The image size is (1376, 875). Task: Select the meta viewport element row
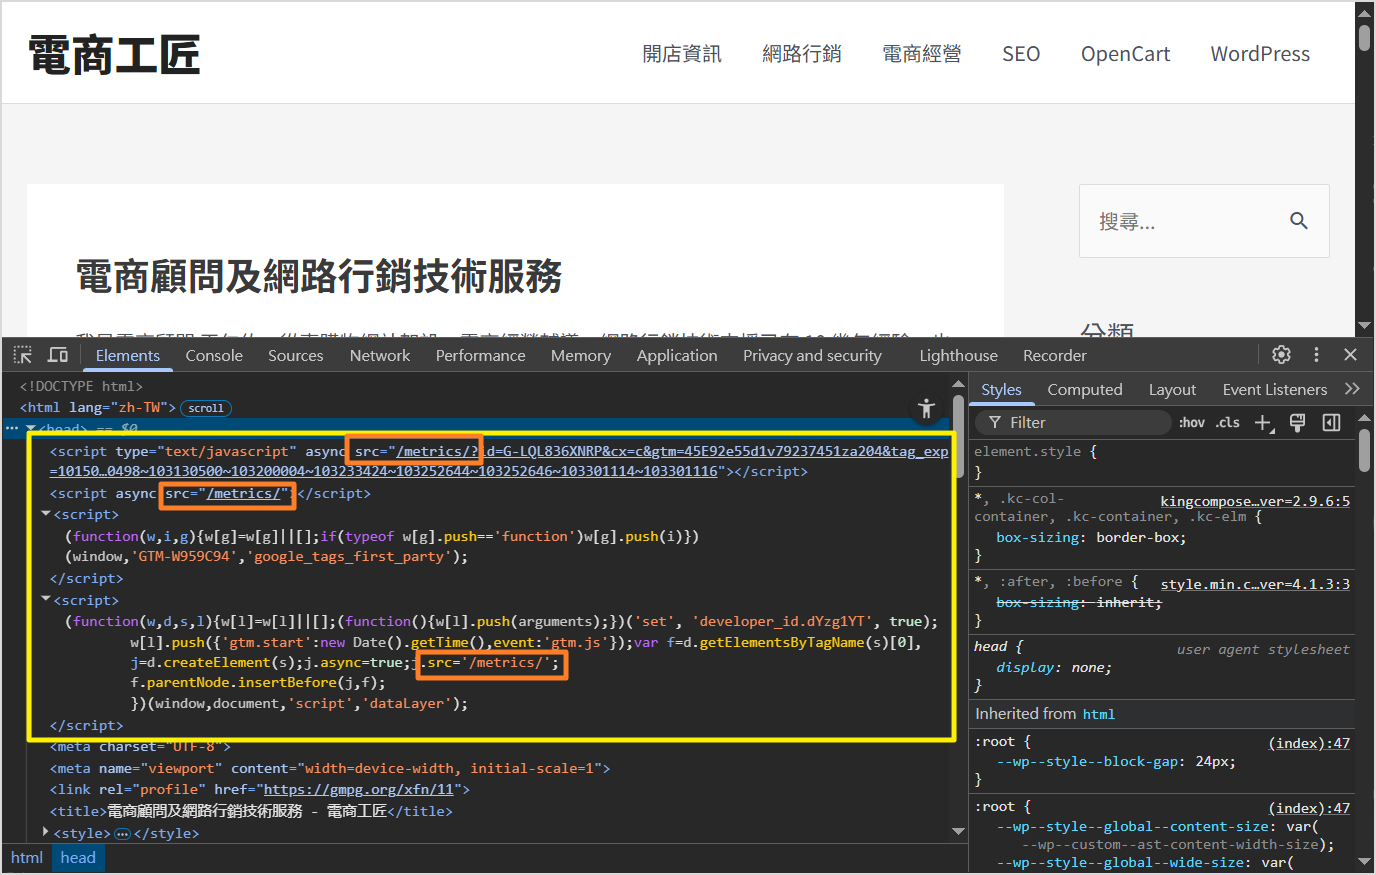tap(486, 768)
